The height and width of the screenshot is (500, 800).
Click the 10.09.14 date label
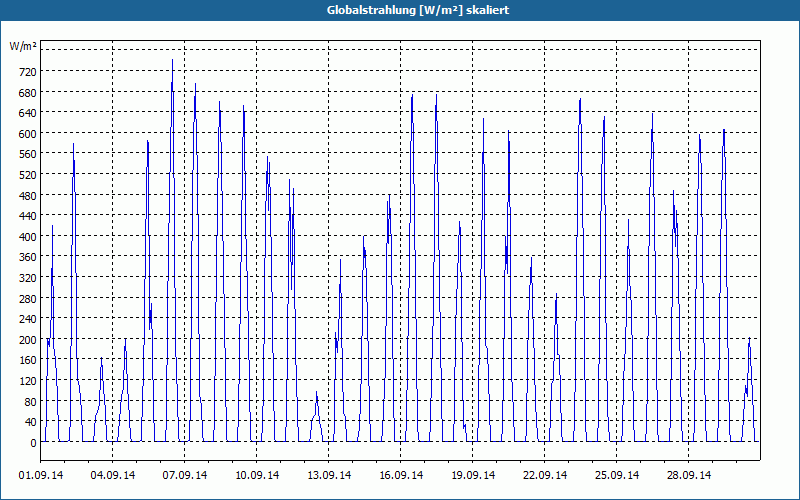pos(257,475)
